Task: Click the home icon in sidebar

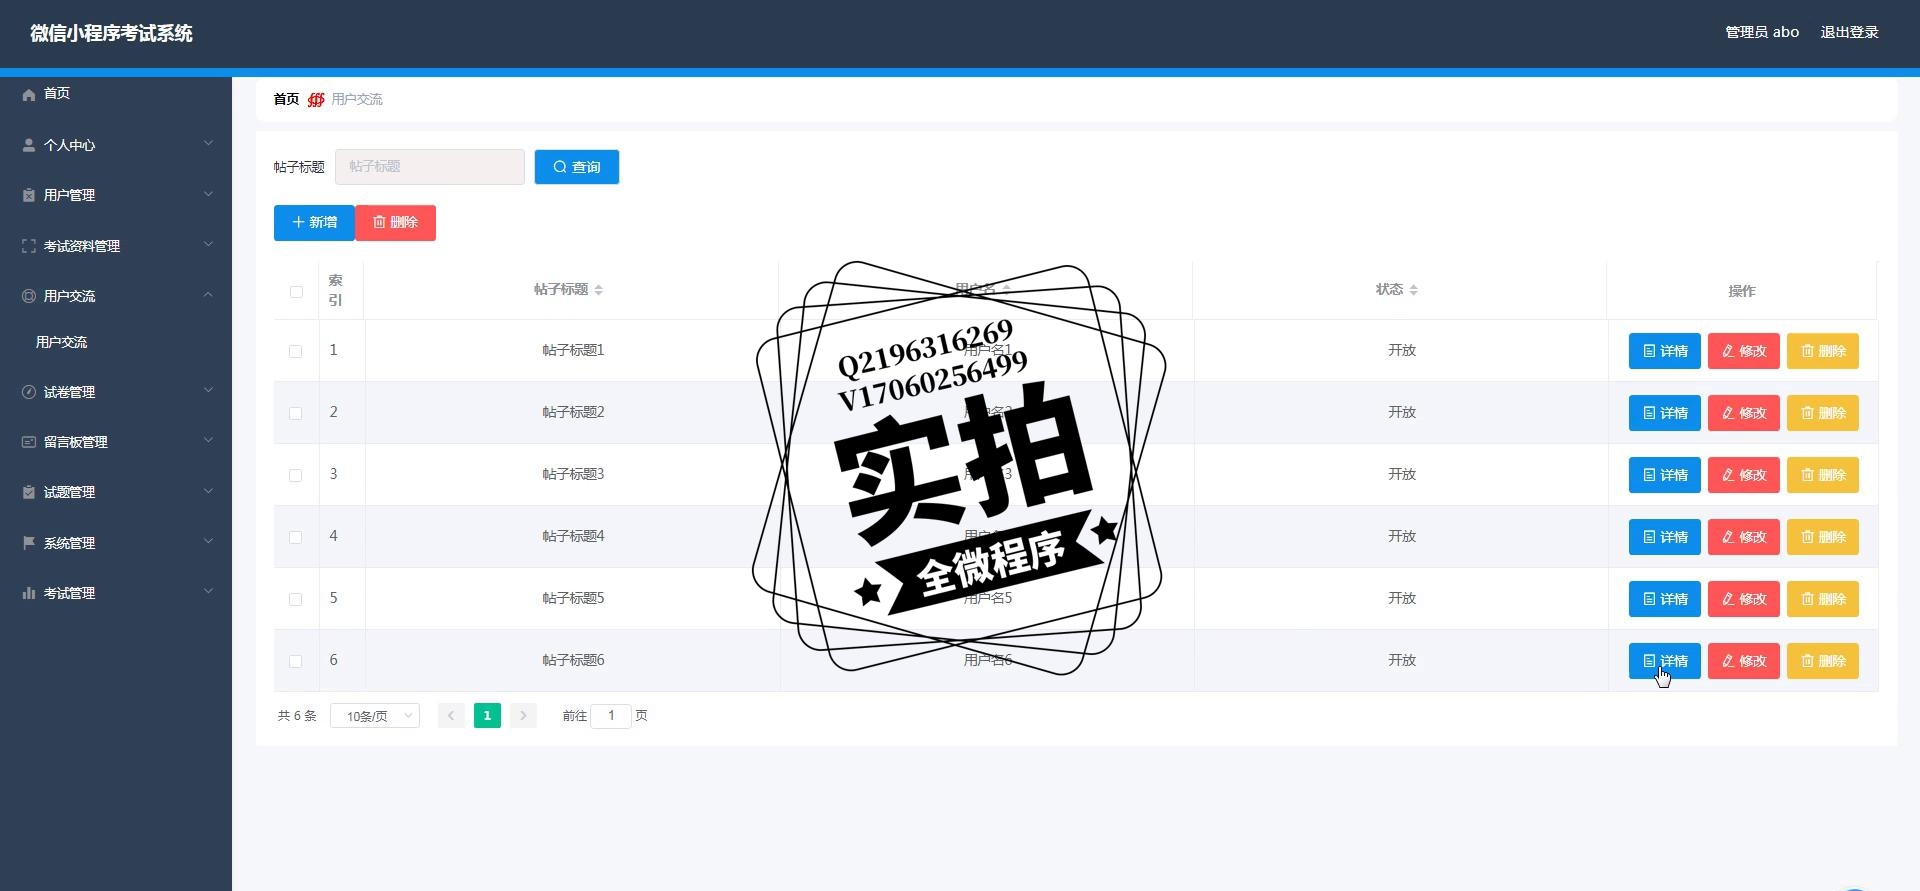Action: tap(29, 94)
